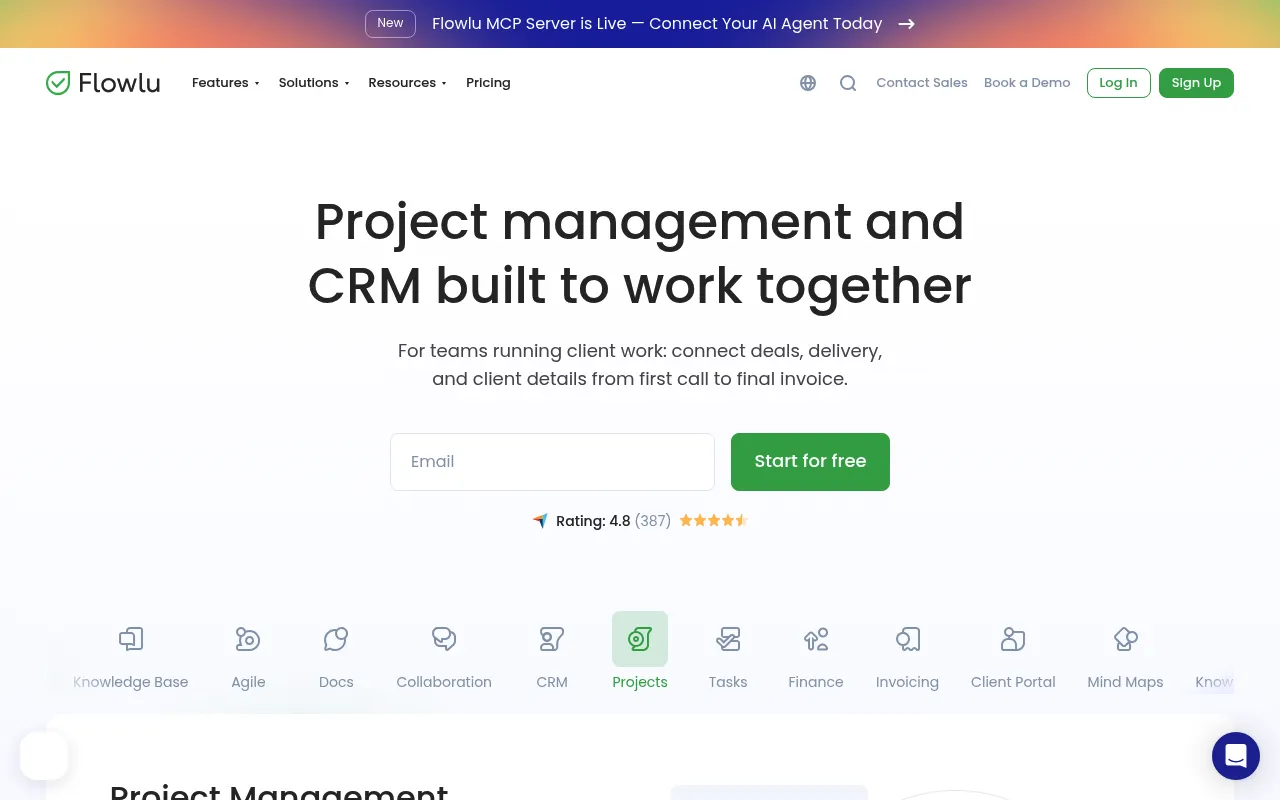Select the Docs feature icon

(336, 639)
